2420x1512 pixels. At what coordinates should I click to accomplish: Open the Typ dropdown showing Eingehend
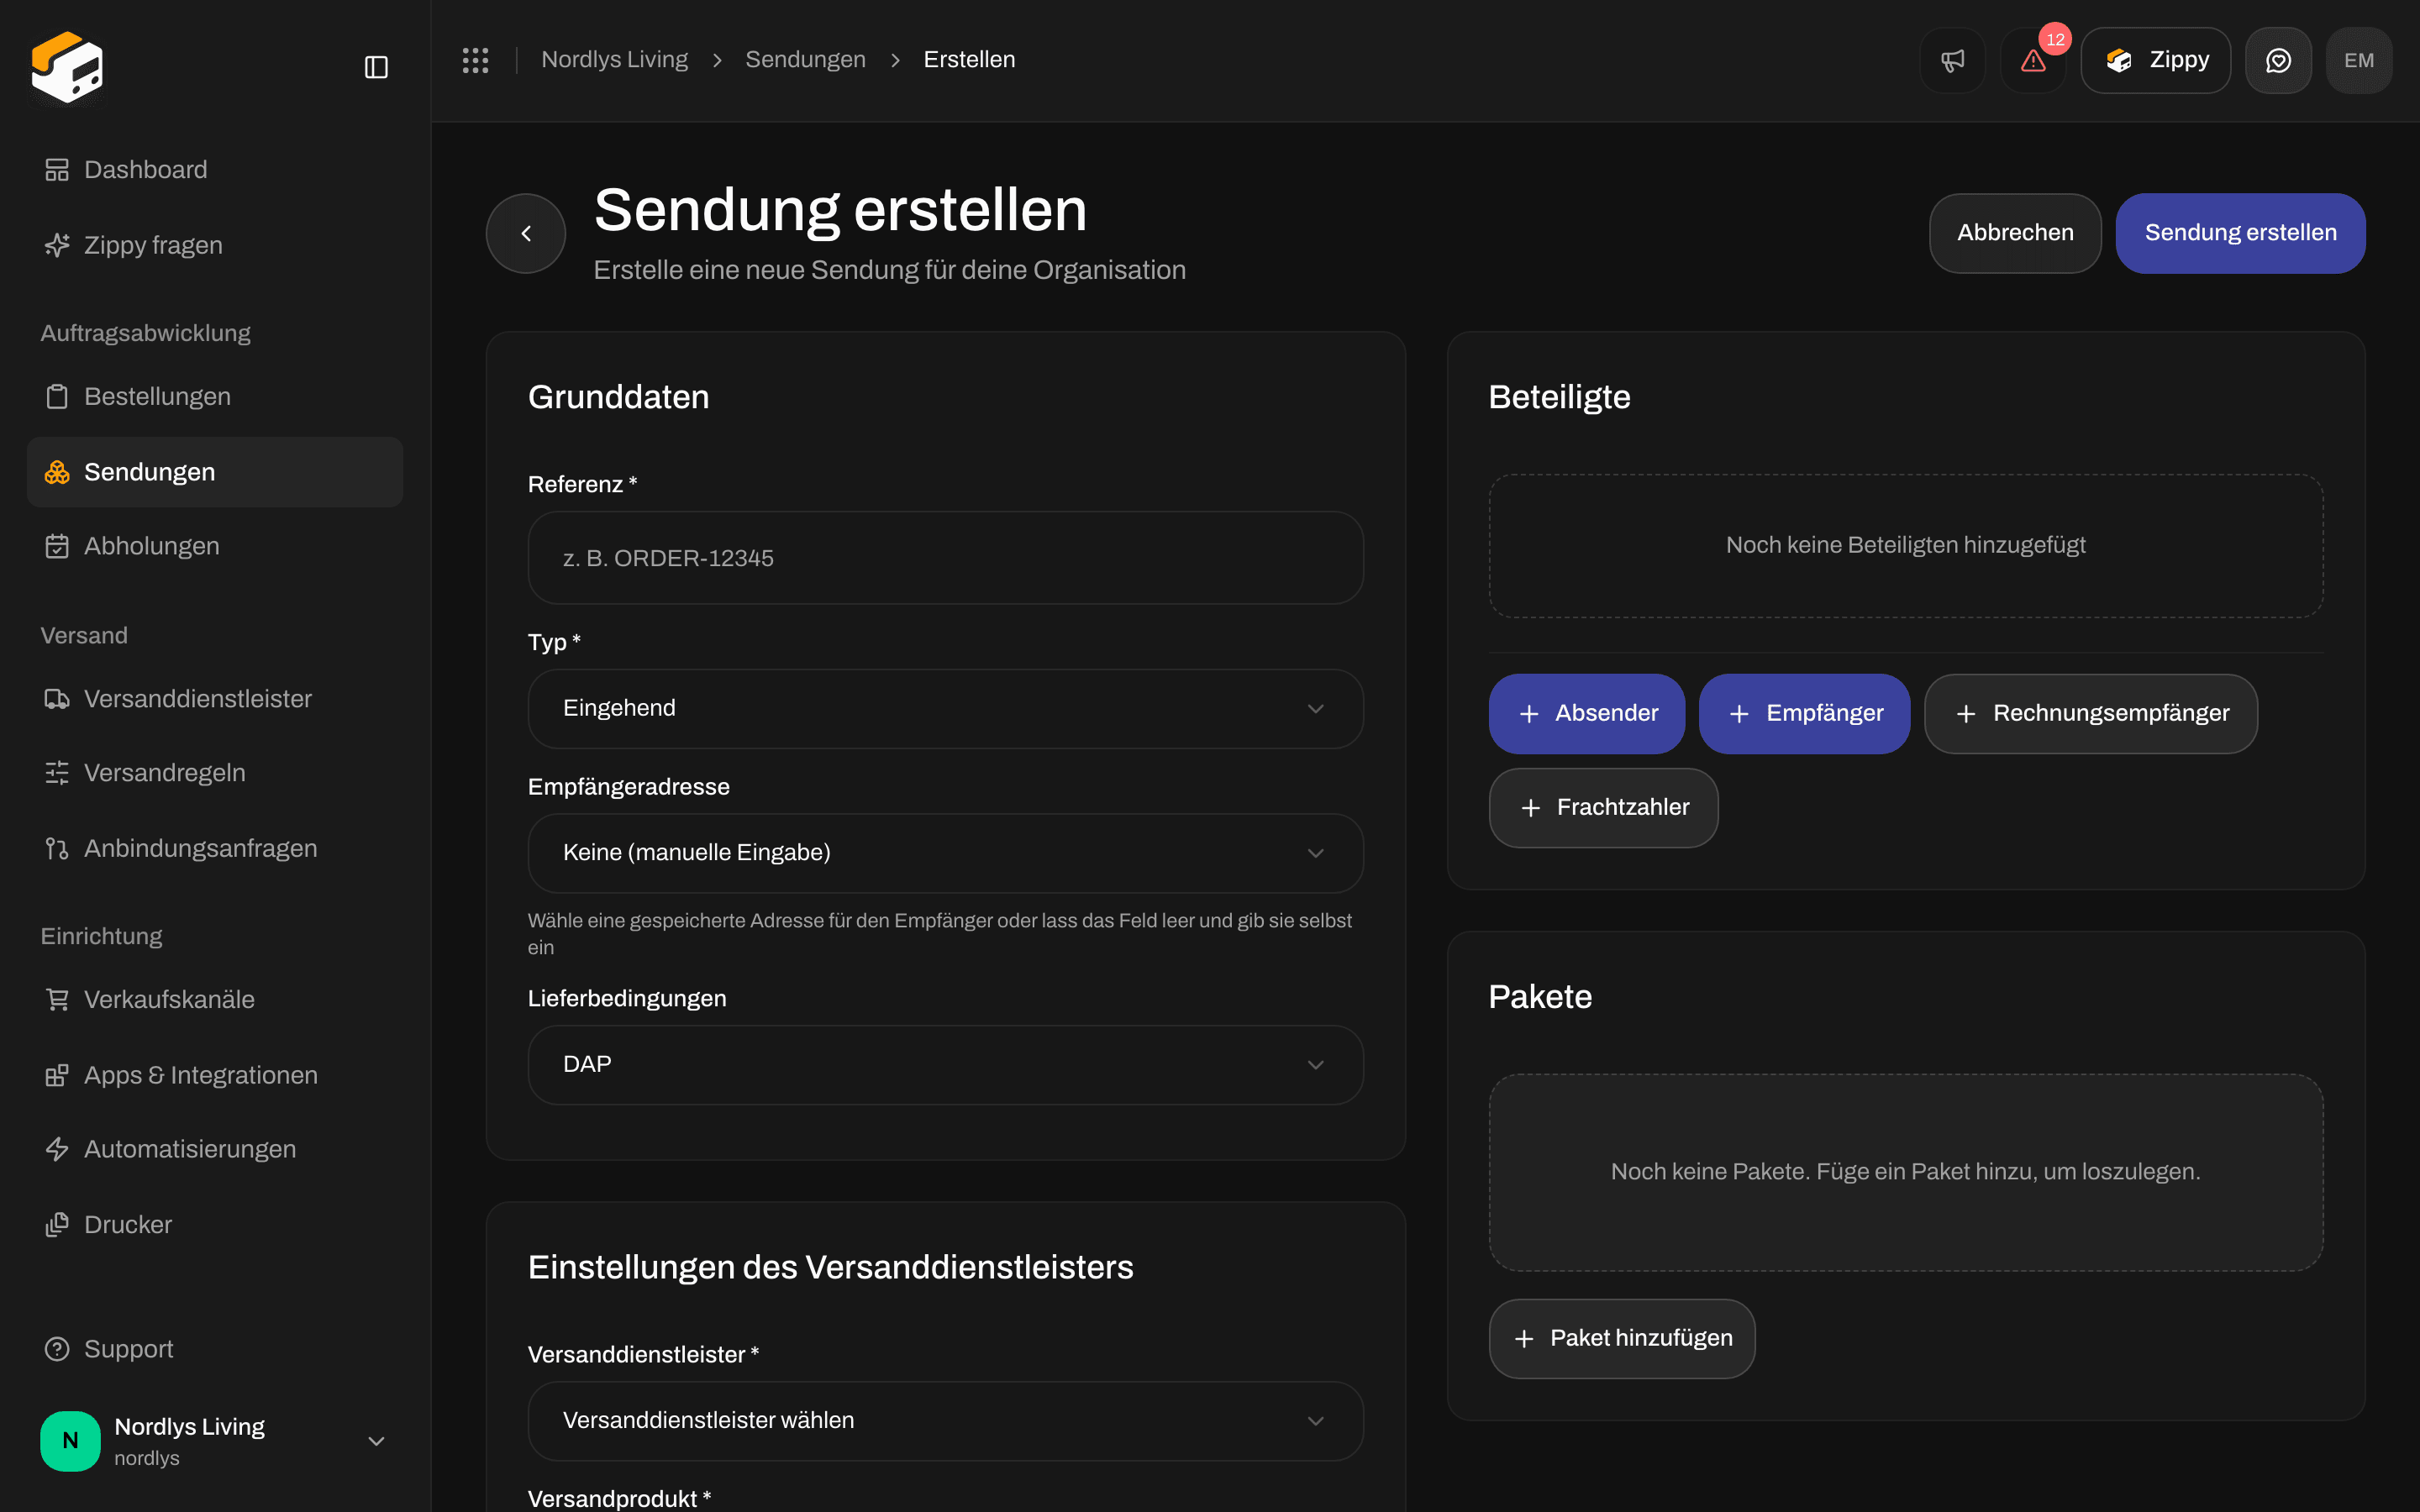(x=945, y=708)
